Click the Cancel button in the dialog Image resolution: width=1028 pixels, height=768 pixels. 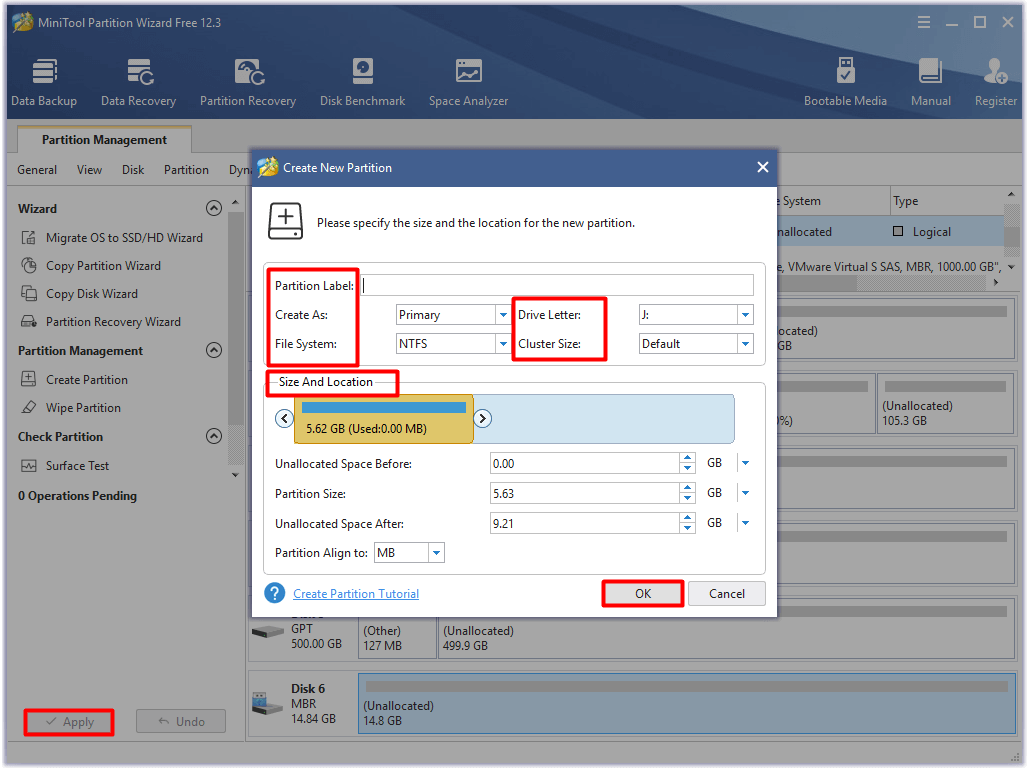(726, 594)
